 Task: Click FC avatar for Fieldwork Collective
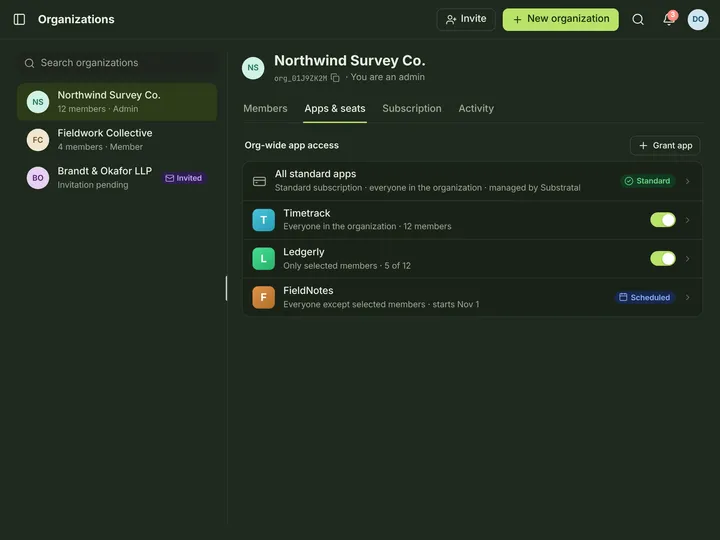[38, 140]
